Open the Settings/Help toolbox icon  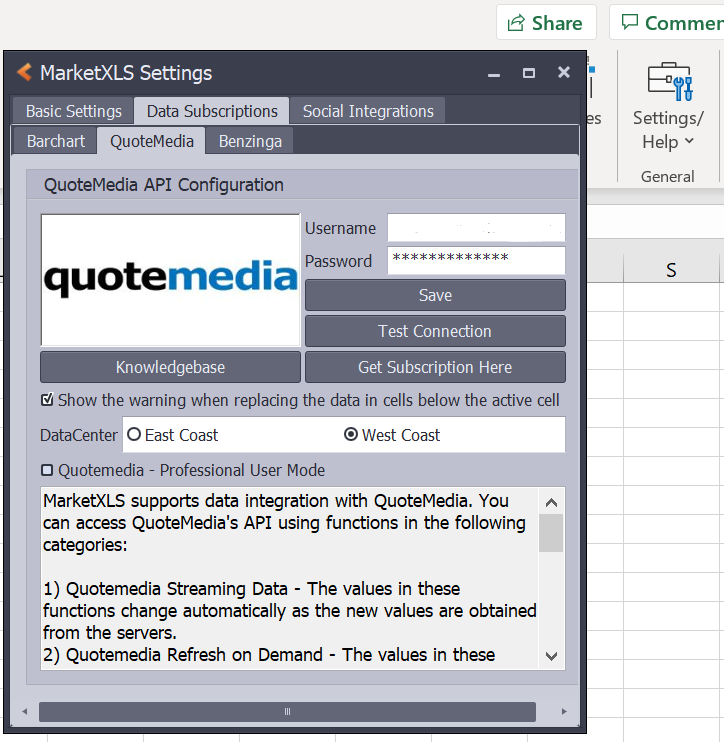tap(670, 81)
